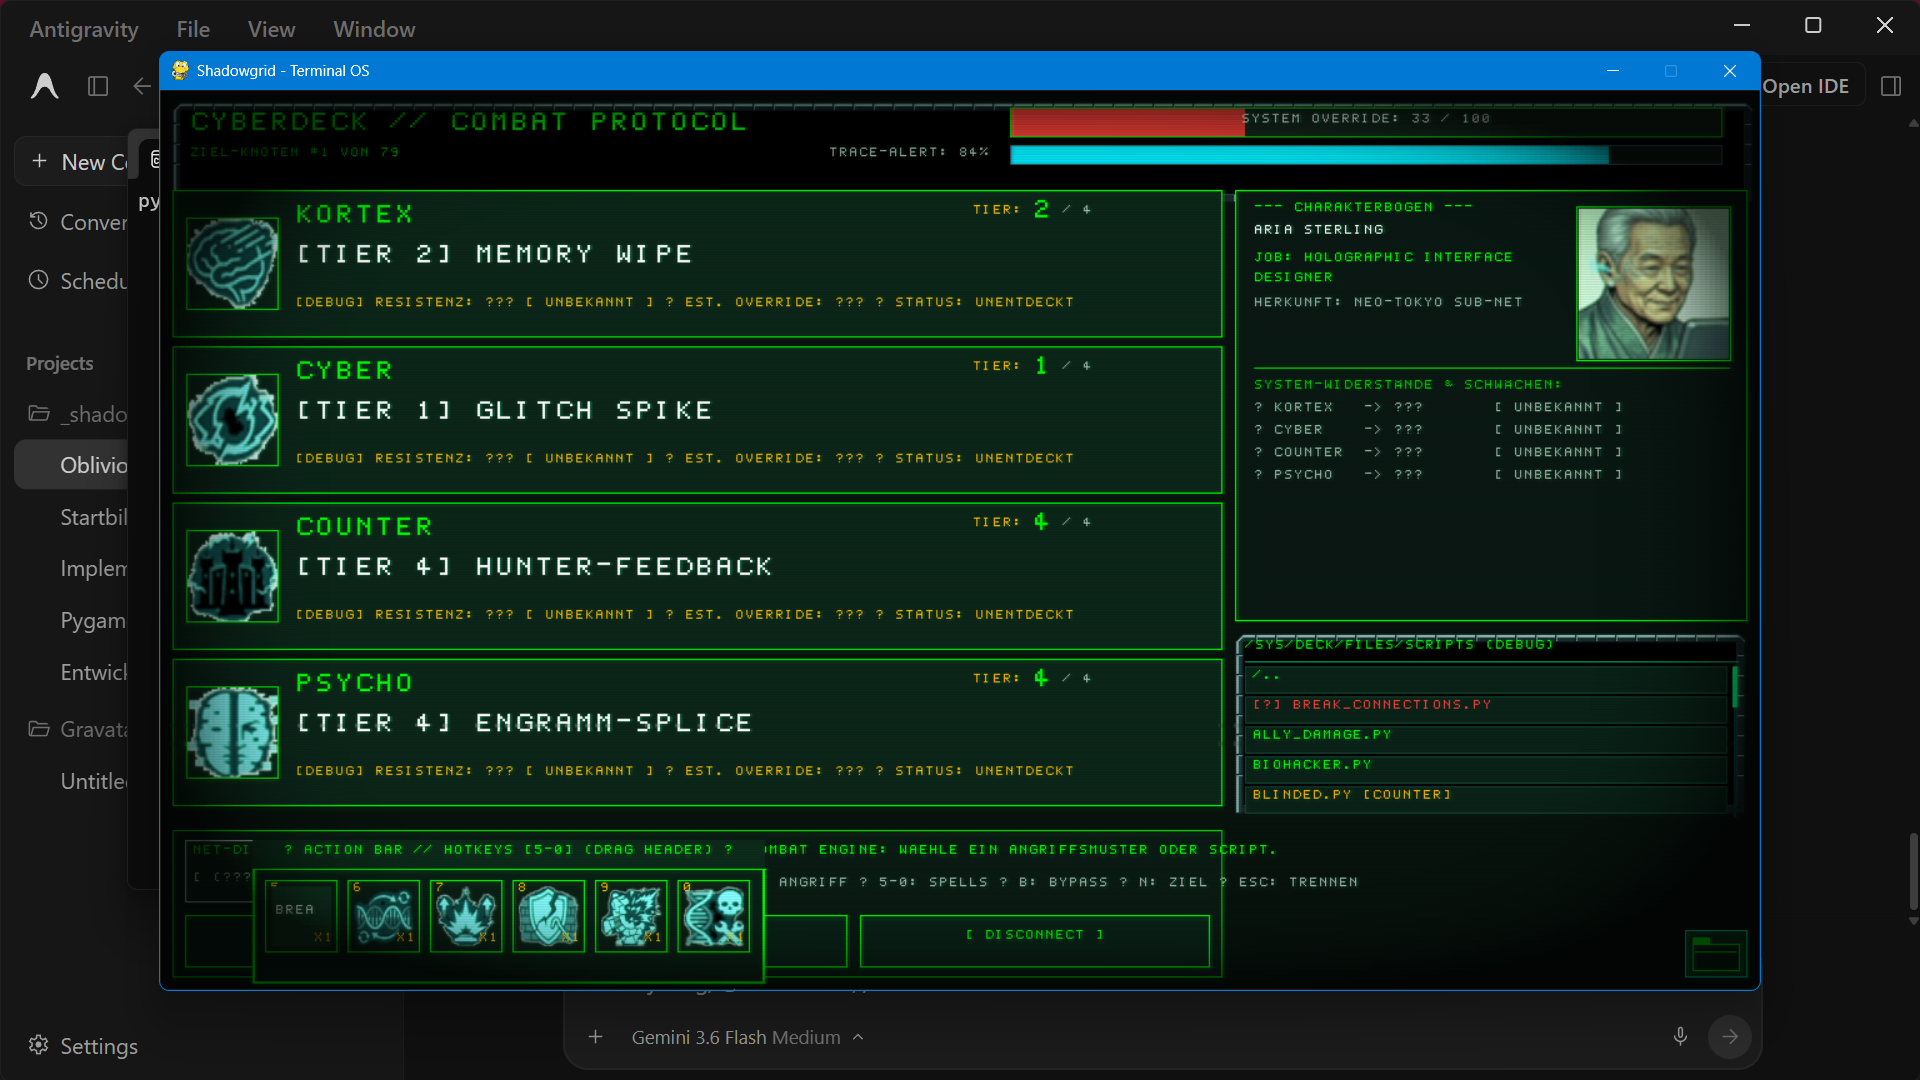Viewport: 1920px width, 1080px height.
Task: Select the Kortex Memory Wipe brain icon
Action: click(233, 264)
